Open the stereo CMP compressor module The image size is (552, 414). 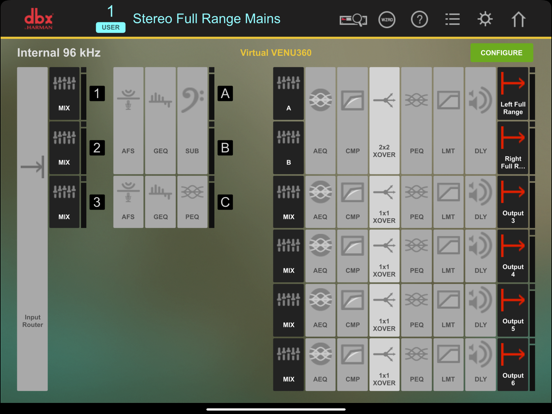[x=352, y=120]
